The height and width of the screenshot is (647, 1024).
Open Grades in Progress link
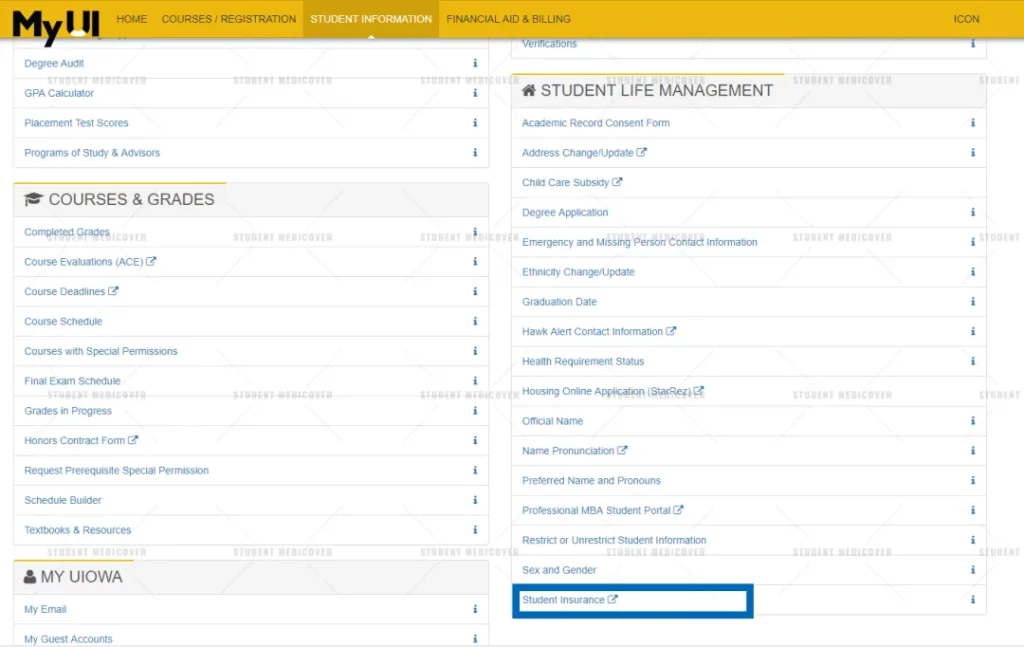68,411
